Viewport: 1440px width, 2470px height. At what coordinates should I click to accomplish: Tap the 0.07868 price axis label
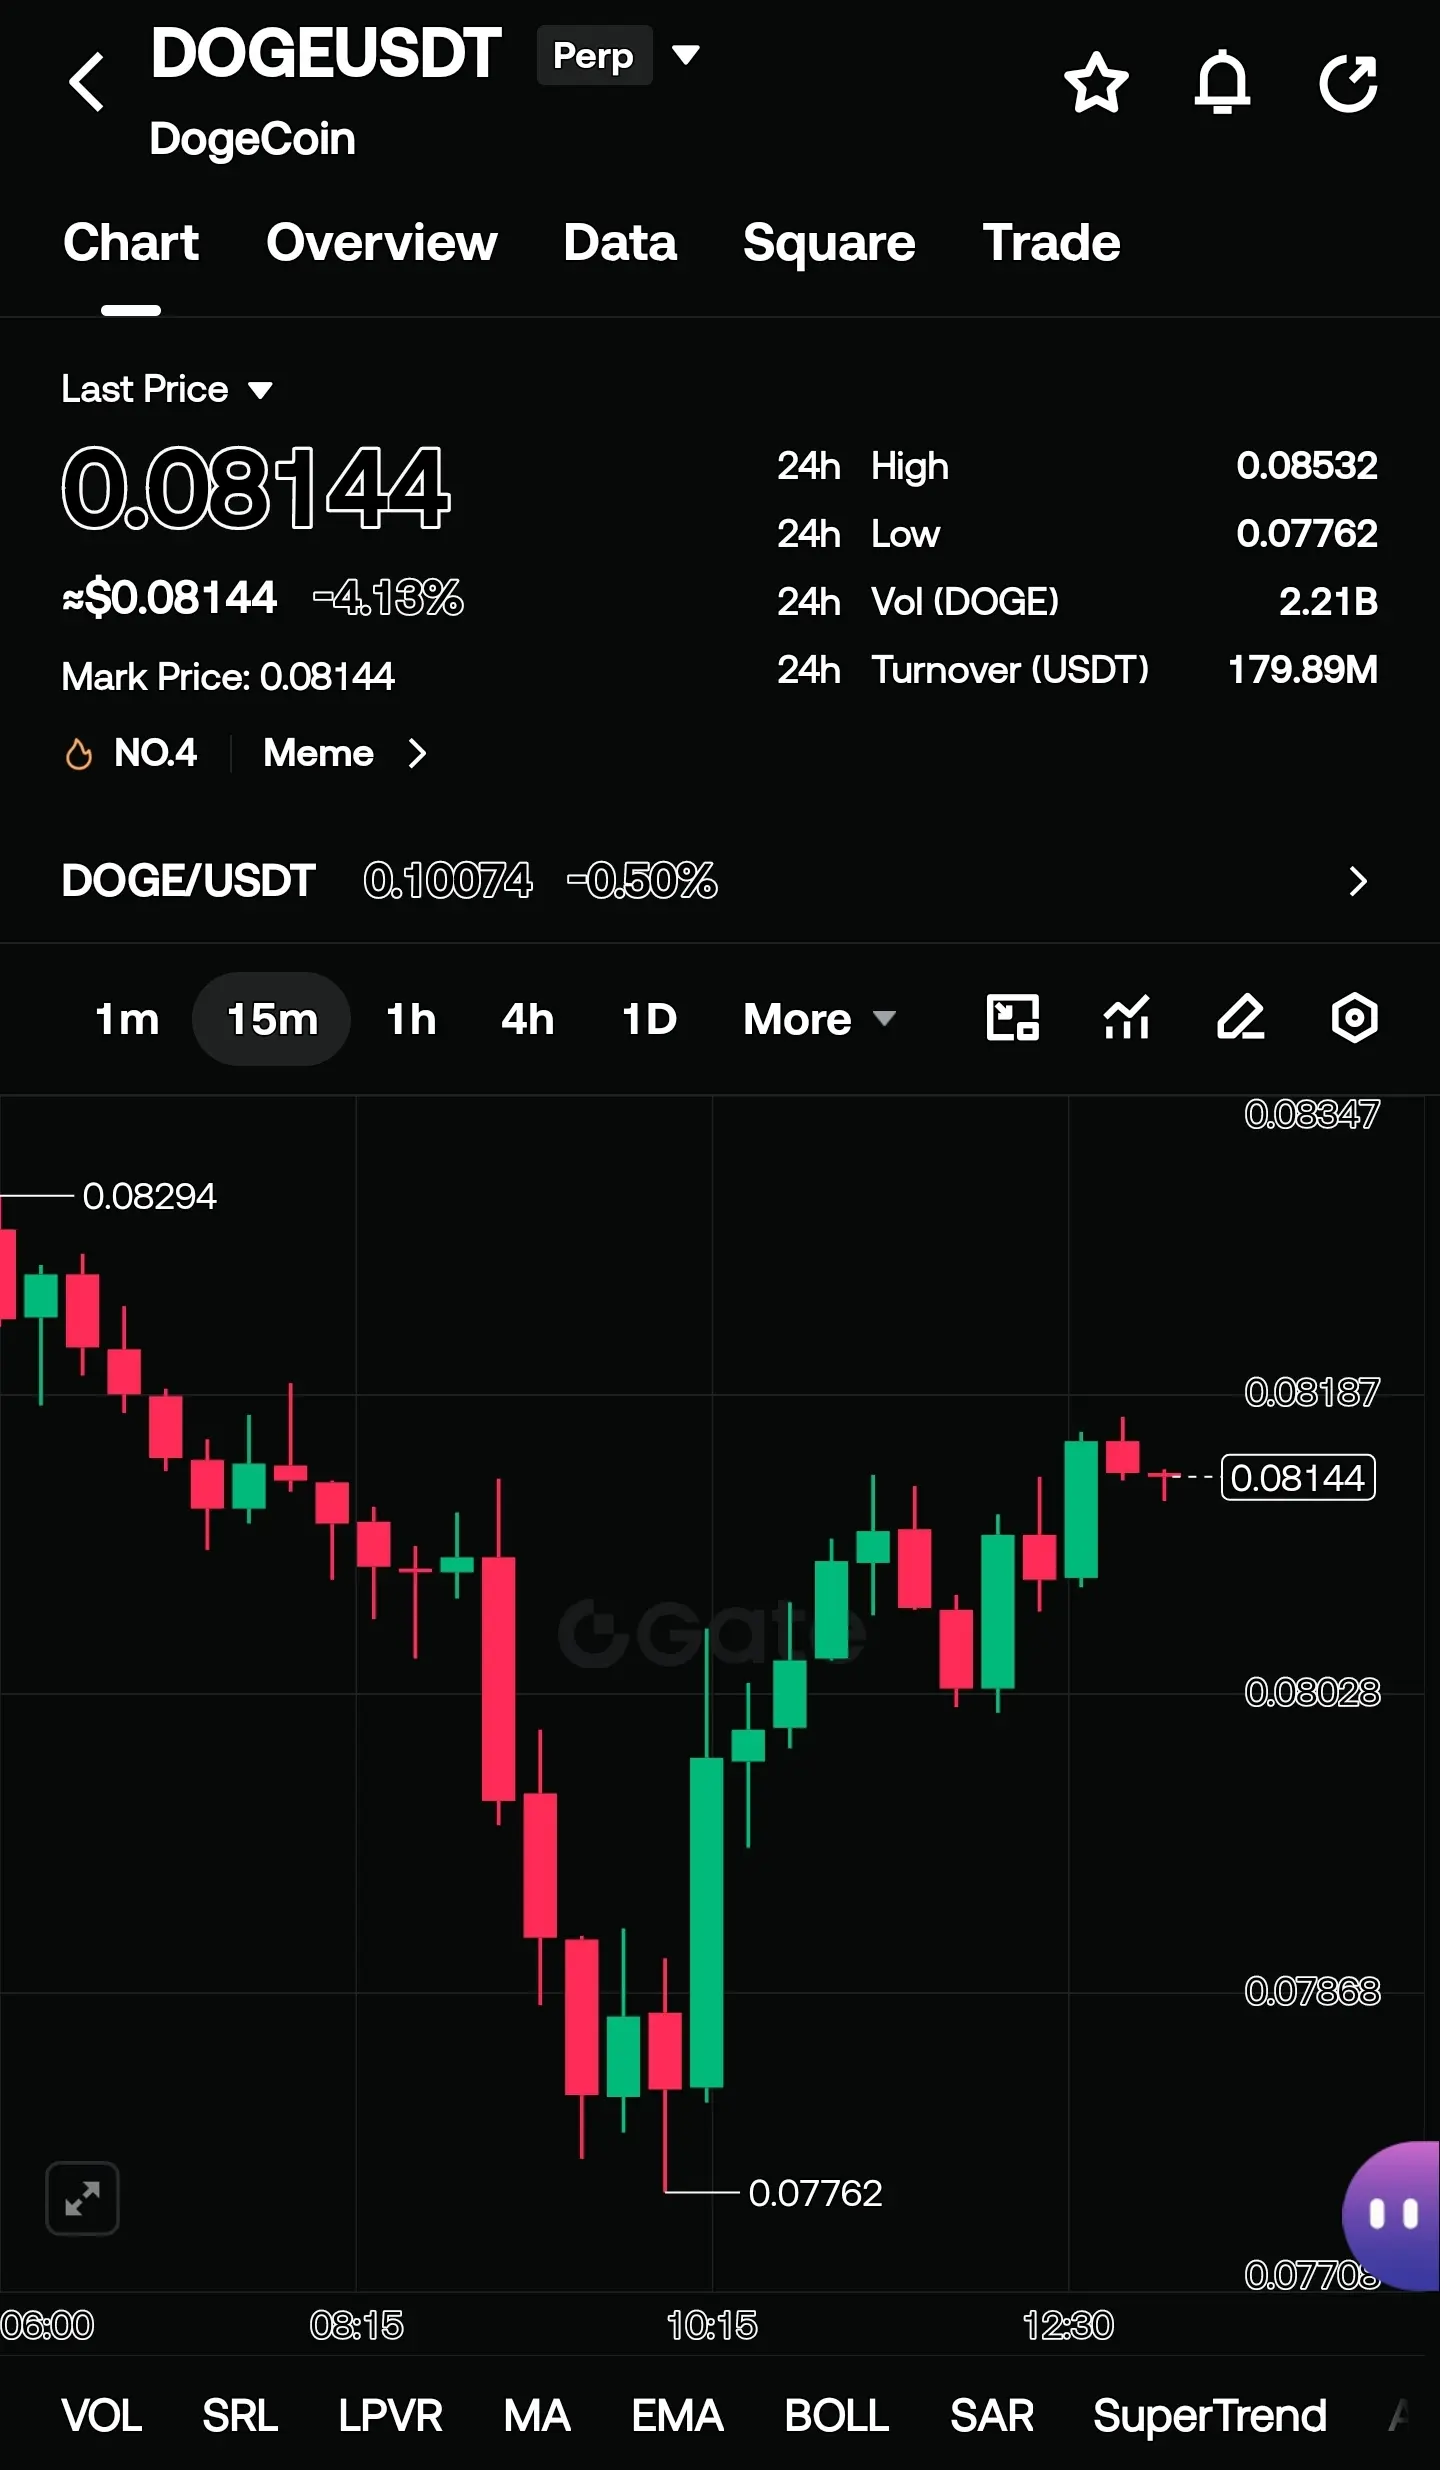point(1312,1991)
